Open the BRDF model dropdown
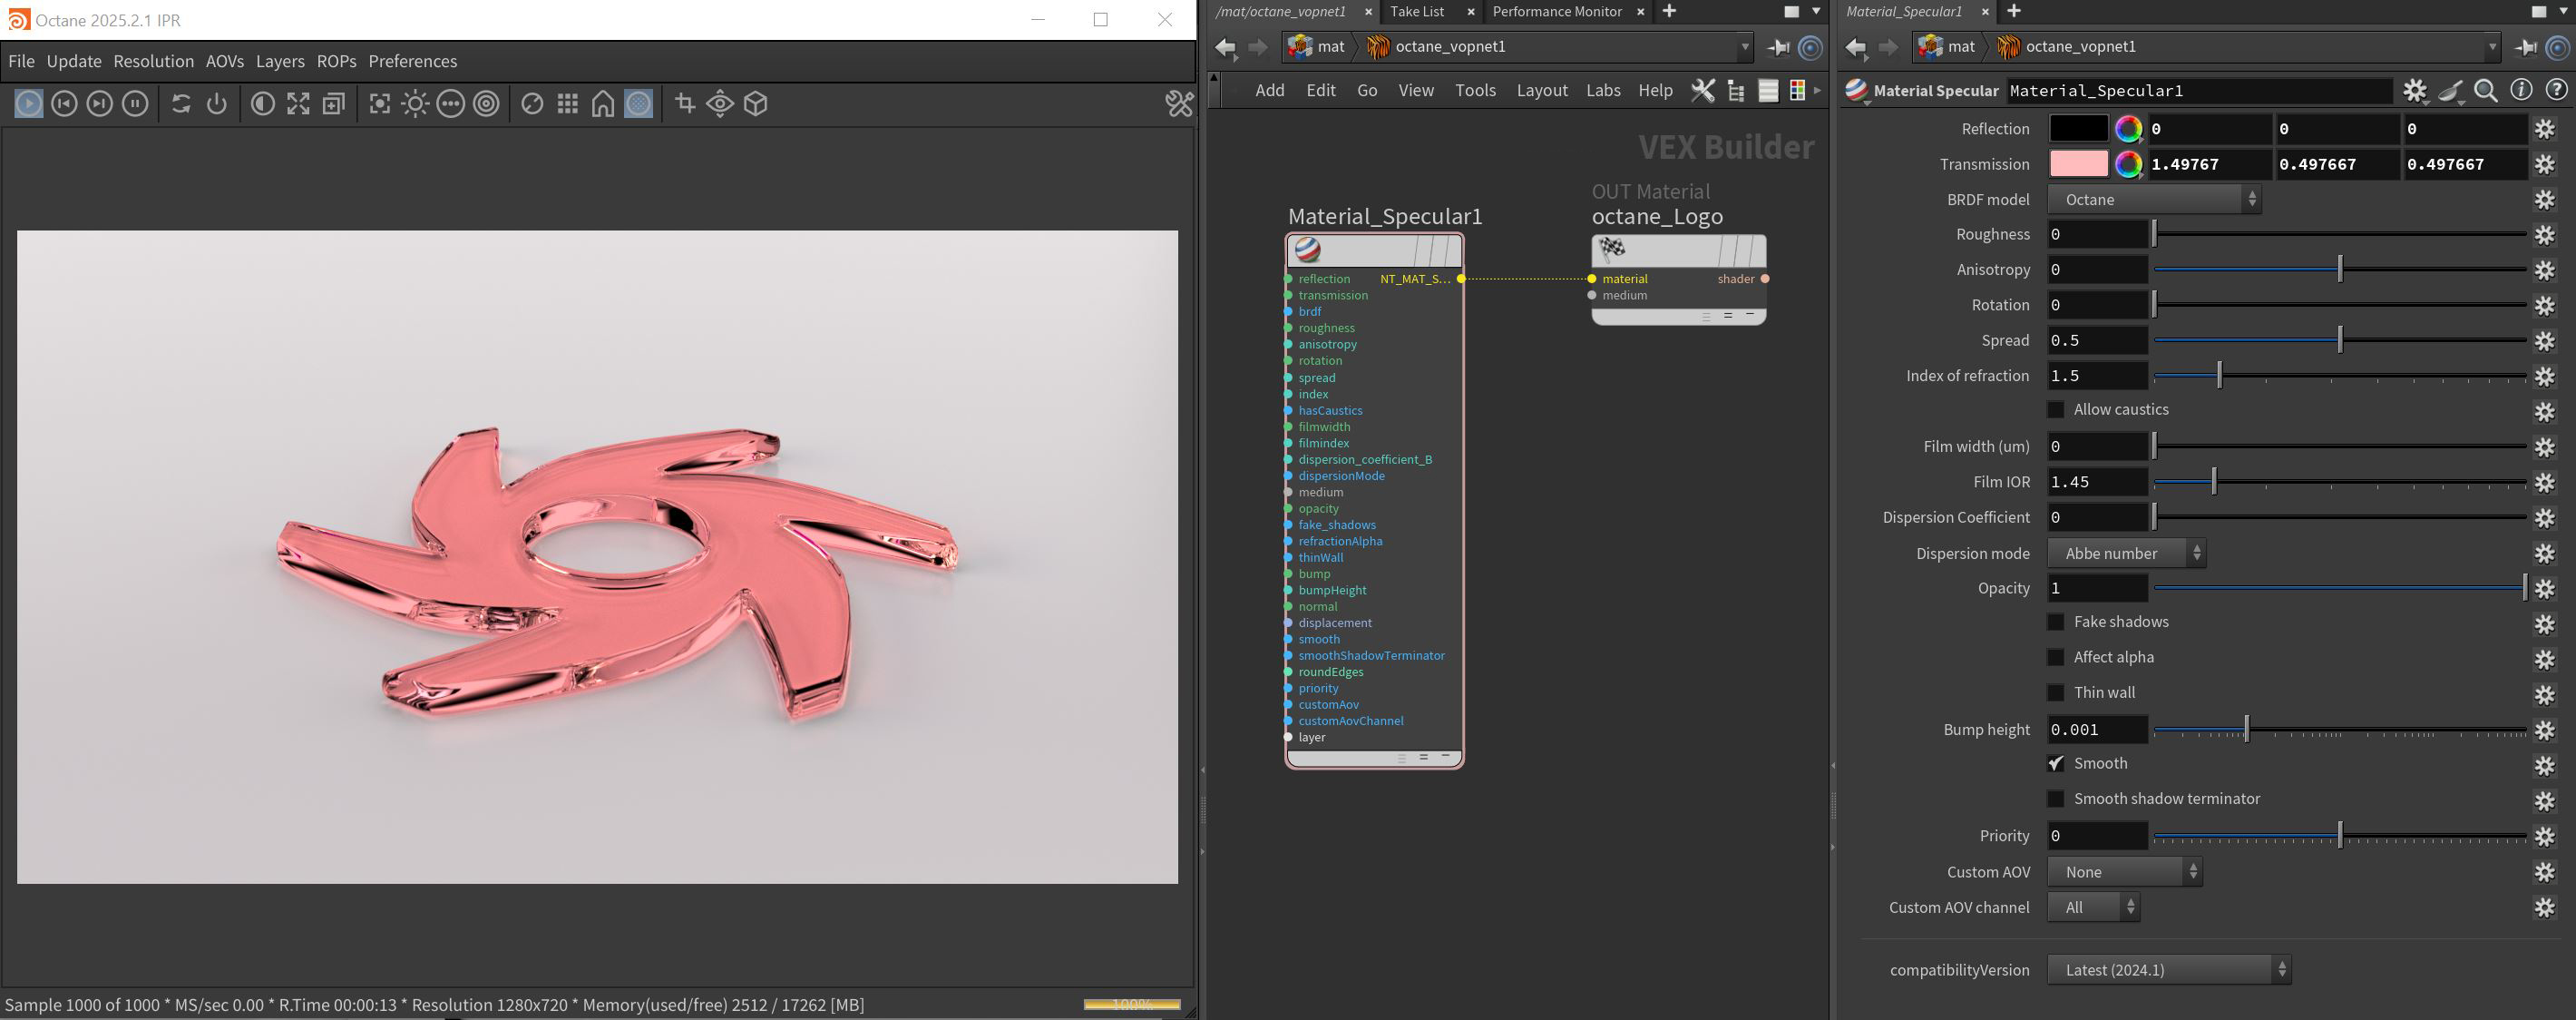Viewport: 2576px width, 1020px height. coord(2153,199)
